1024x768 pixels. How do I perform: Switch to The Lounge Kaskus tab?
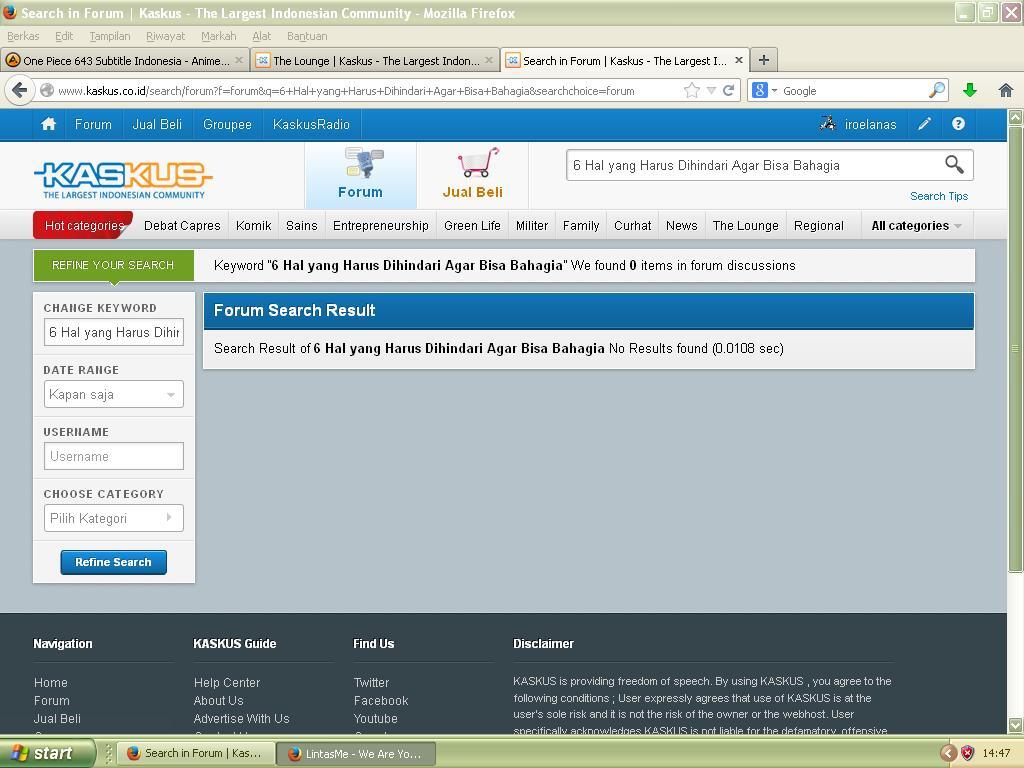point(376,60)
